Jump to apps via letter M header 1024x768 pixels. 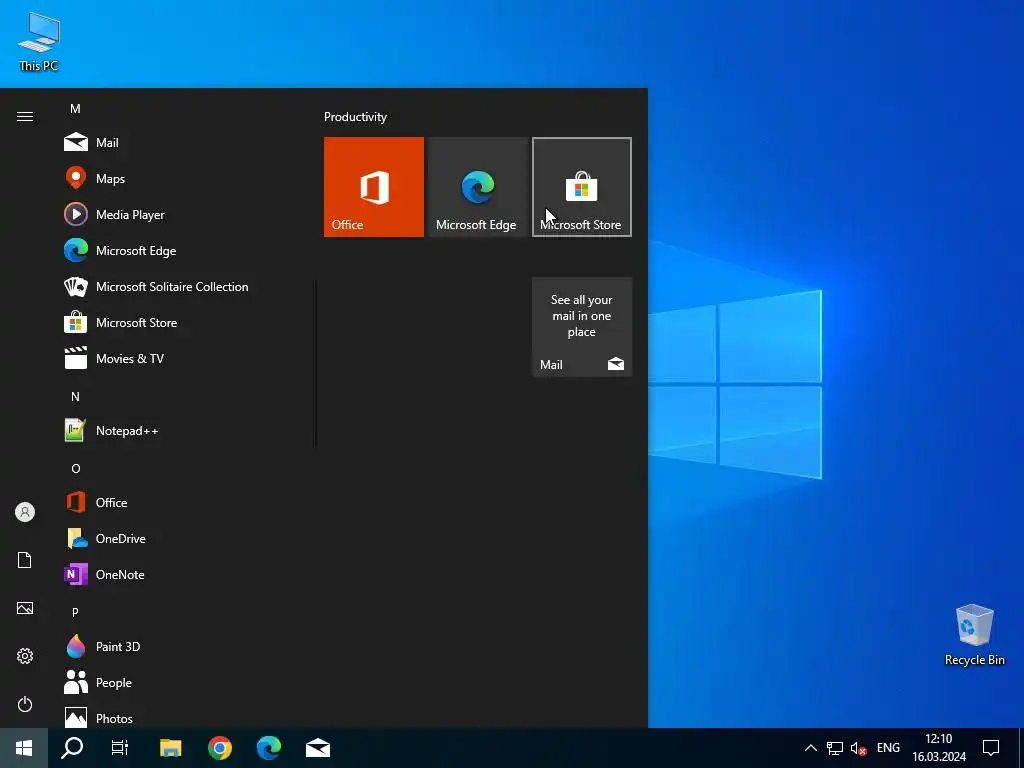[75, 108]
